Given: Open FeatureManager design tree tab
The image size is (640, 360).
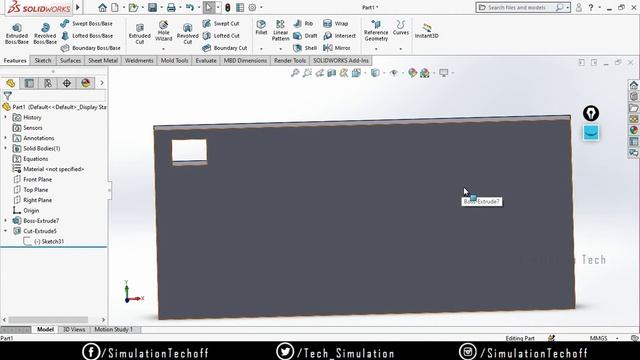Looking at the screenshot, I should 11,83.
